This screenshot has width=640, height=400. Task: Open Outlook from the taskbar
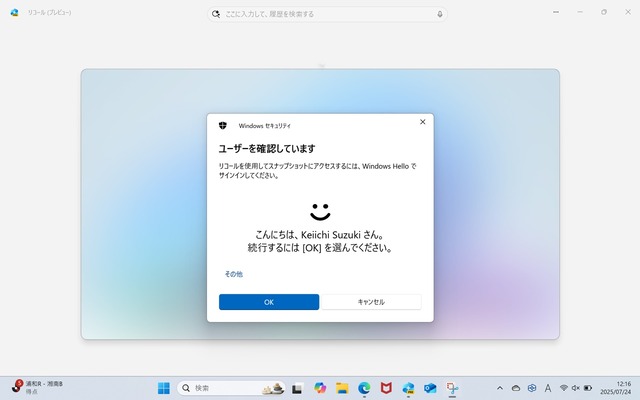[x=430, y=388]
